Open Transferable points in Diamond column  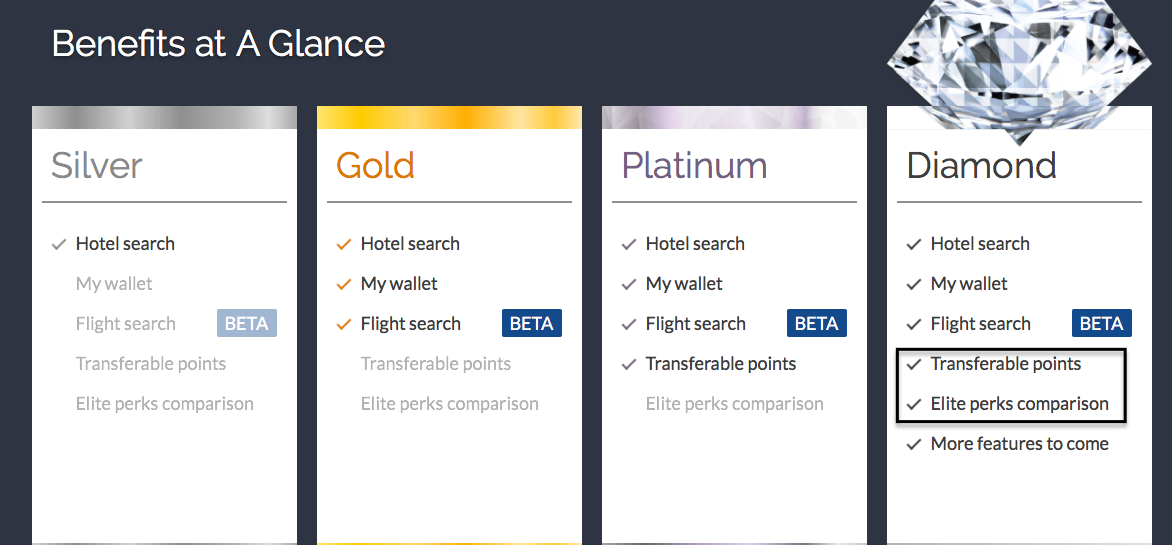pos(1006,364)
